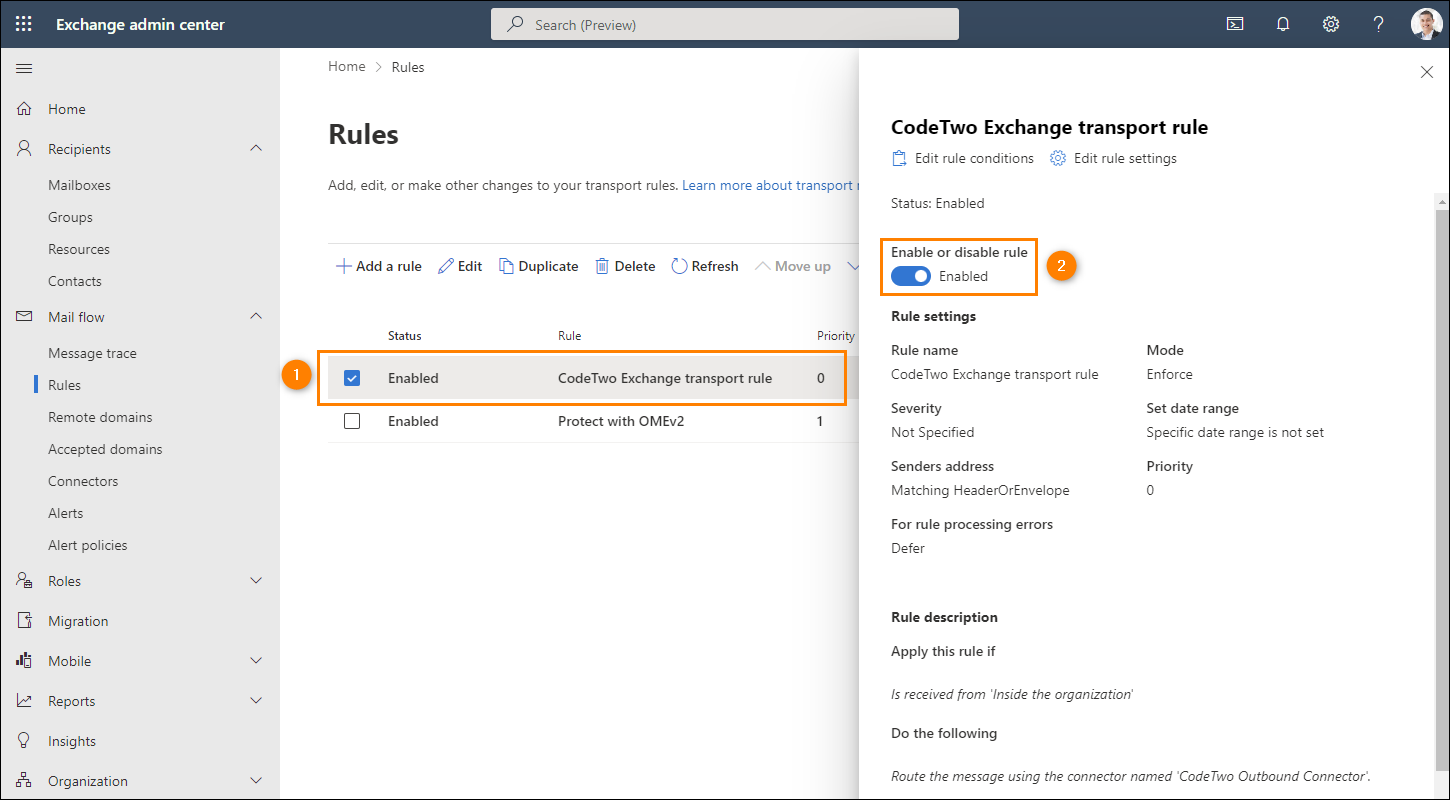Click the Reports chart icon
This screenshot has height=800, width=1450.
coord(25,701)
